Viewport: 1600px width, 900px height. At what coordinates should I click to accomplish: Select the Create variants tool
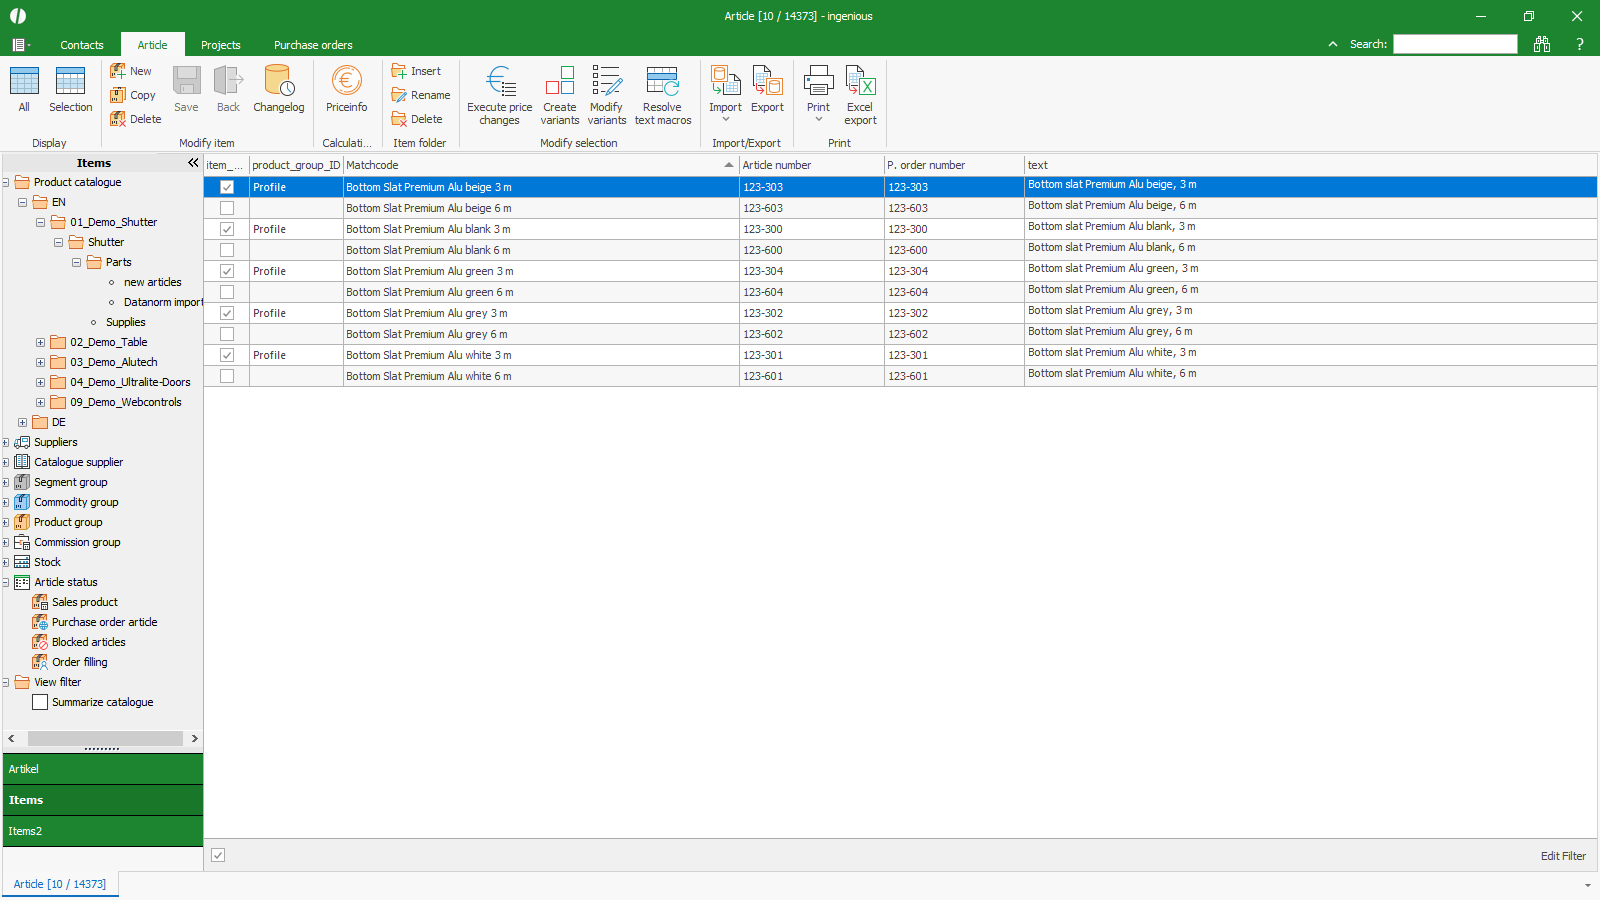[559, 82]
